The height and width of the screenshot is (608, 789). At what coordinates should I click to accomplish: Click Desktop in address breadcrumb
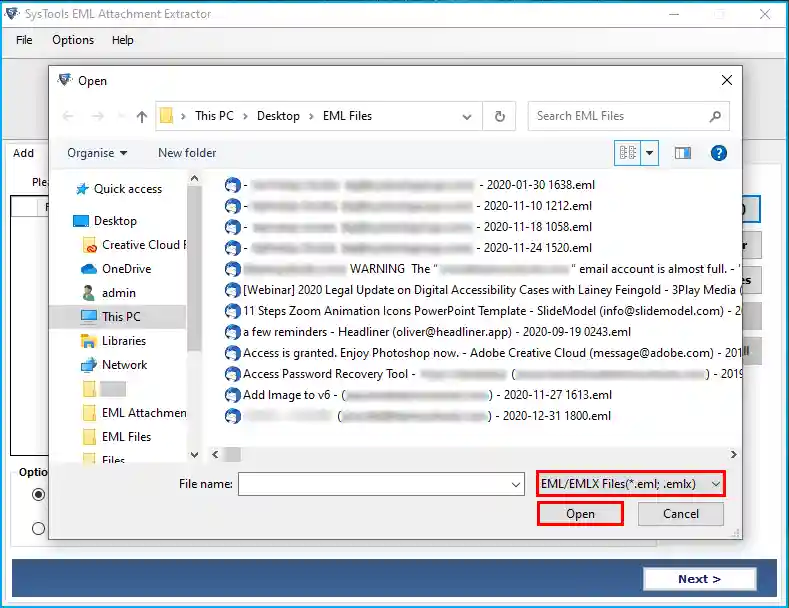(x=278, y=116)
